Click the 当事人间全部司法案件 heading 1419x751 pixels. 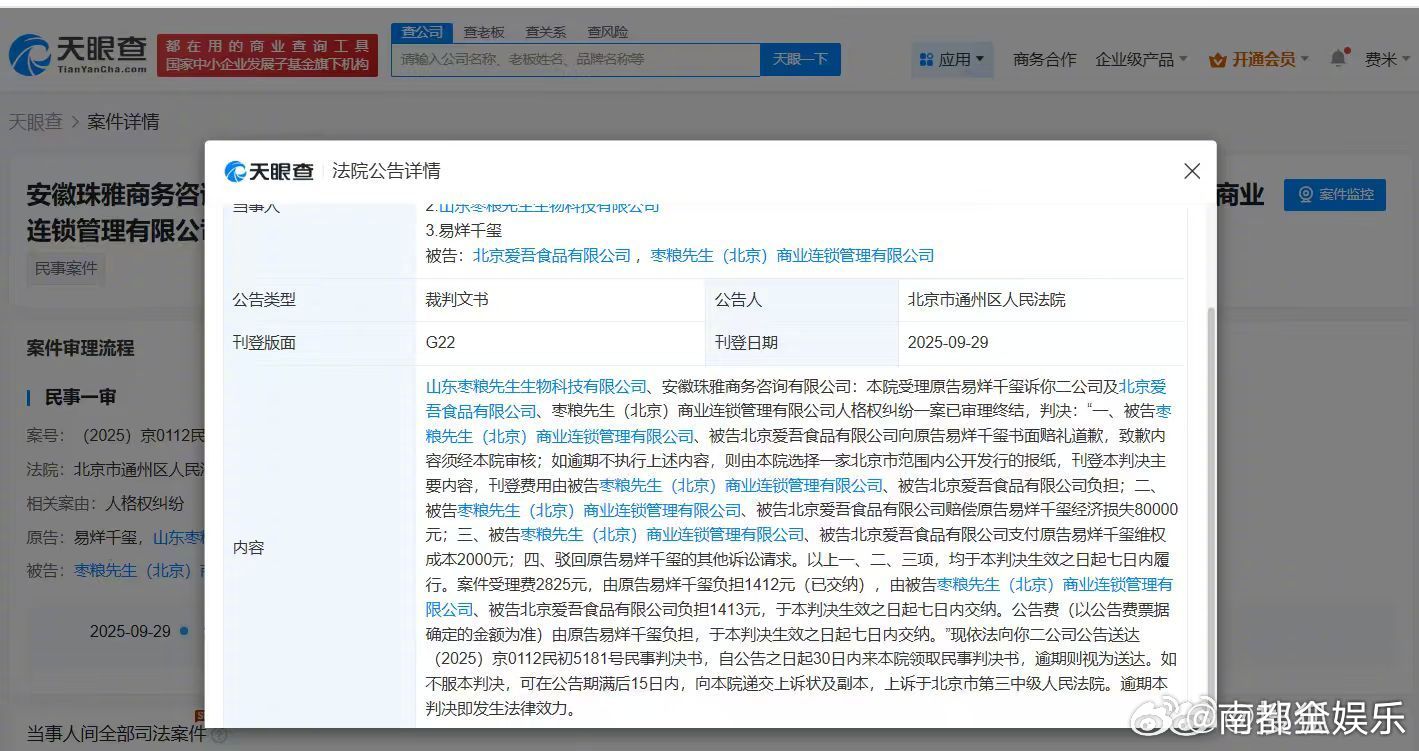pos(116,734)
